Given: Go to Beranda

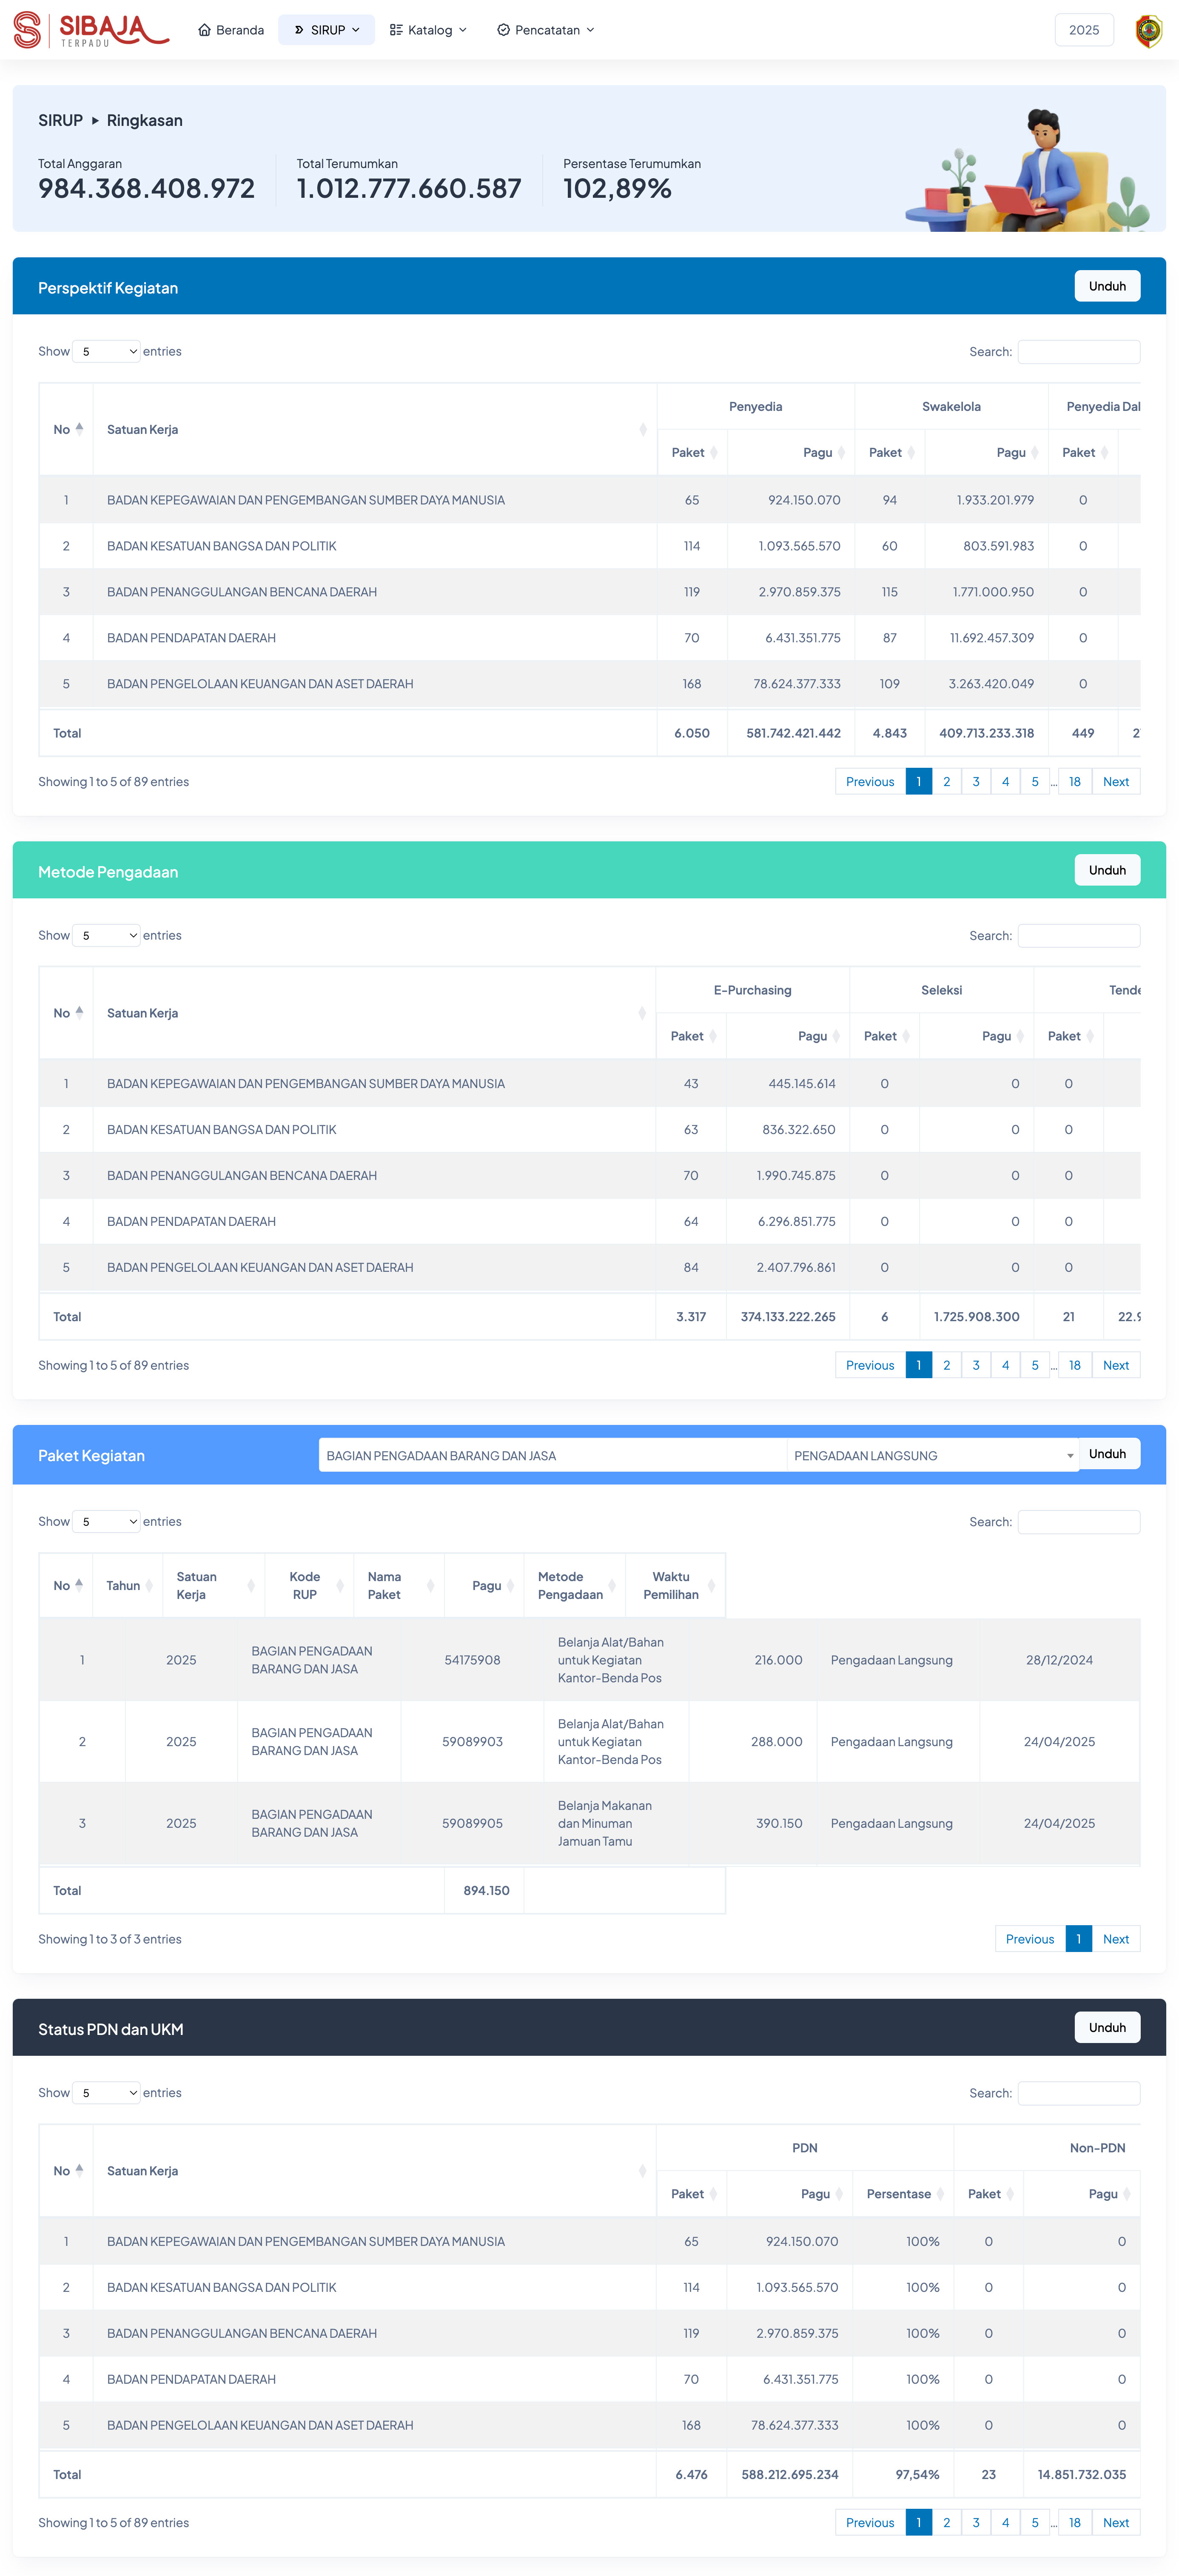Looking at the screenshot, I should [231, 30].
